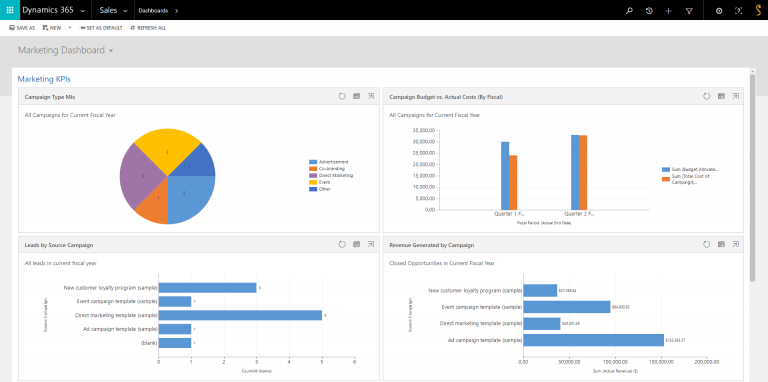The height and width of the screenshot is (382, 768).
Task: Click the dashboard vertical scrollbar thumb
Action: tap(752, 177)
